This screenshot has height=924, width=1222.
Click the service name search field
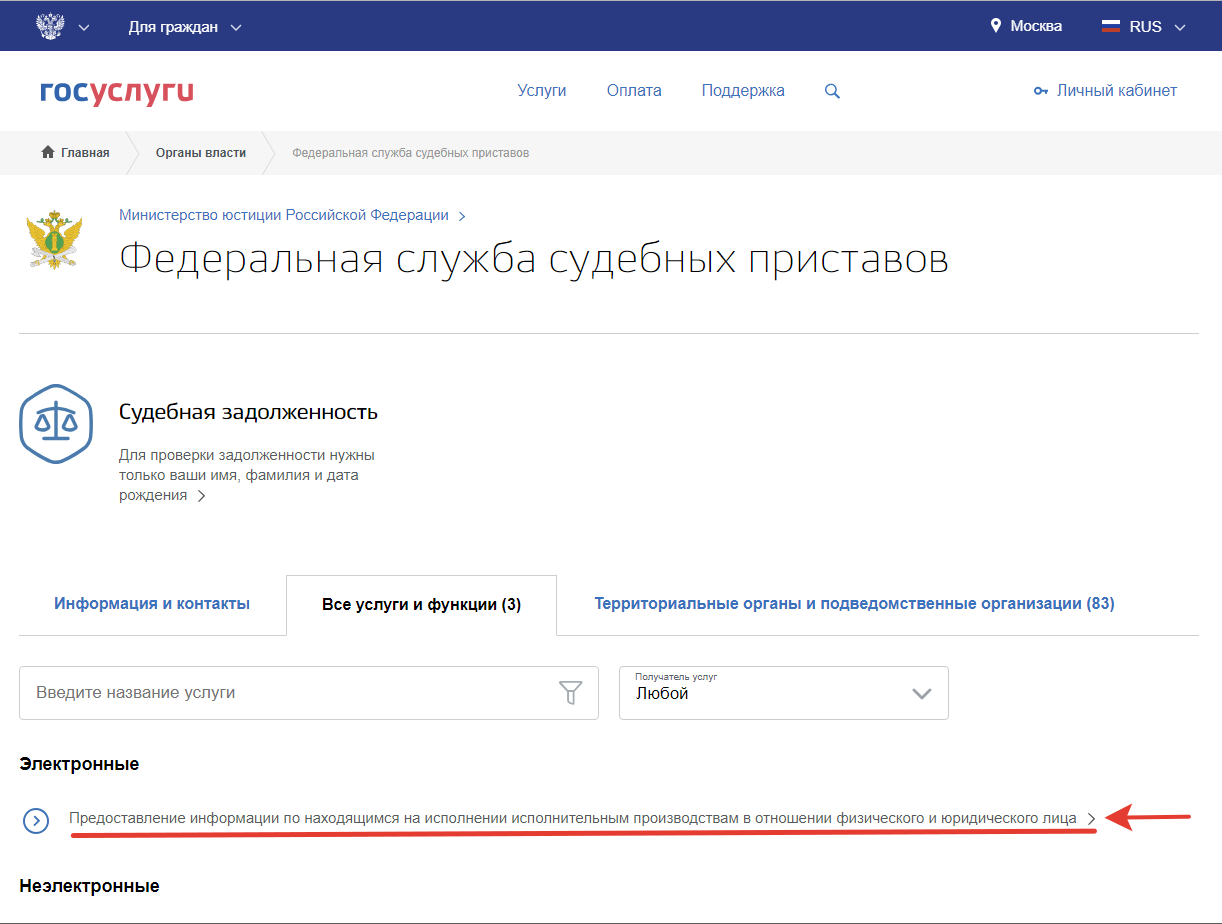pyautogui.click(x=290, y=692)
